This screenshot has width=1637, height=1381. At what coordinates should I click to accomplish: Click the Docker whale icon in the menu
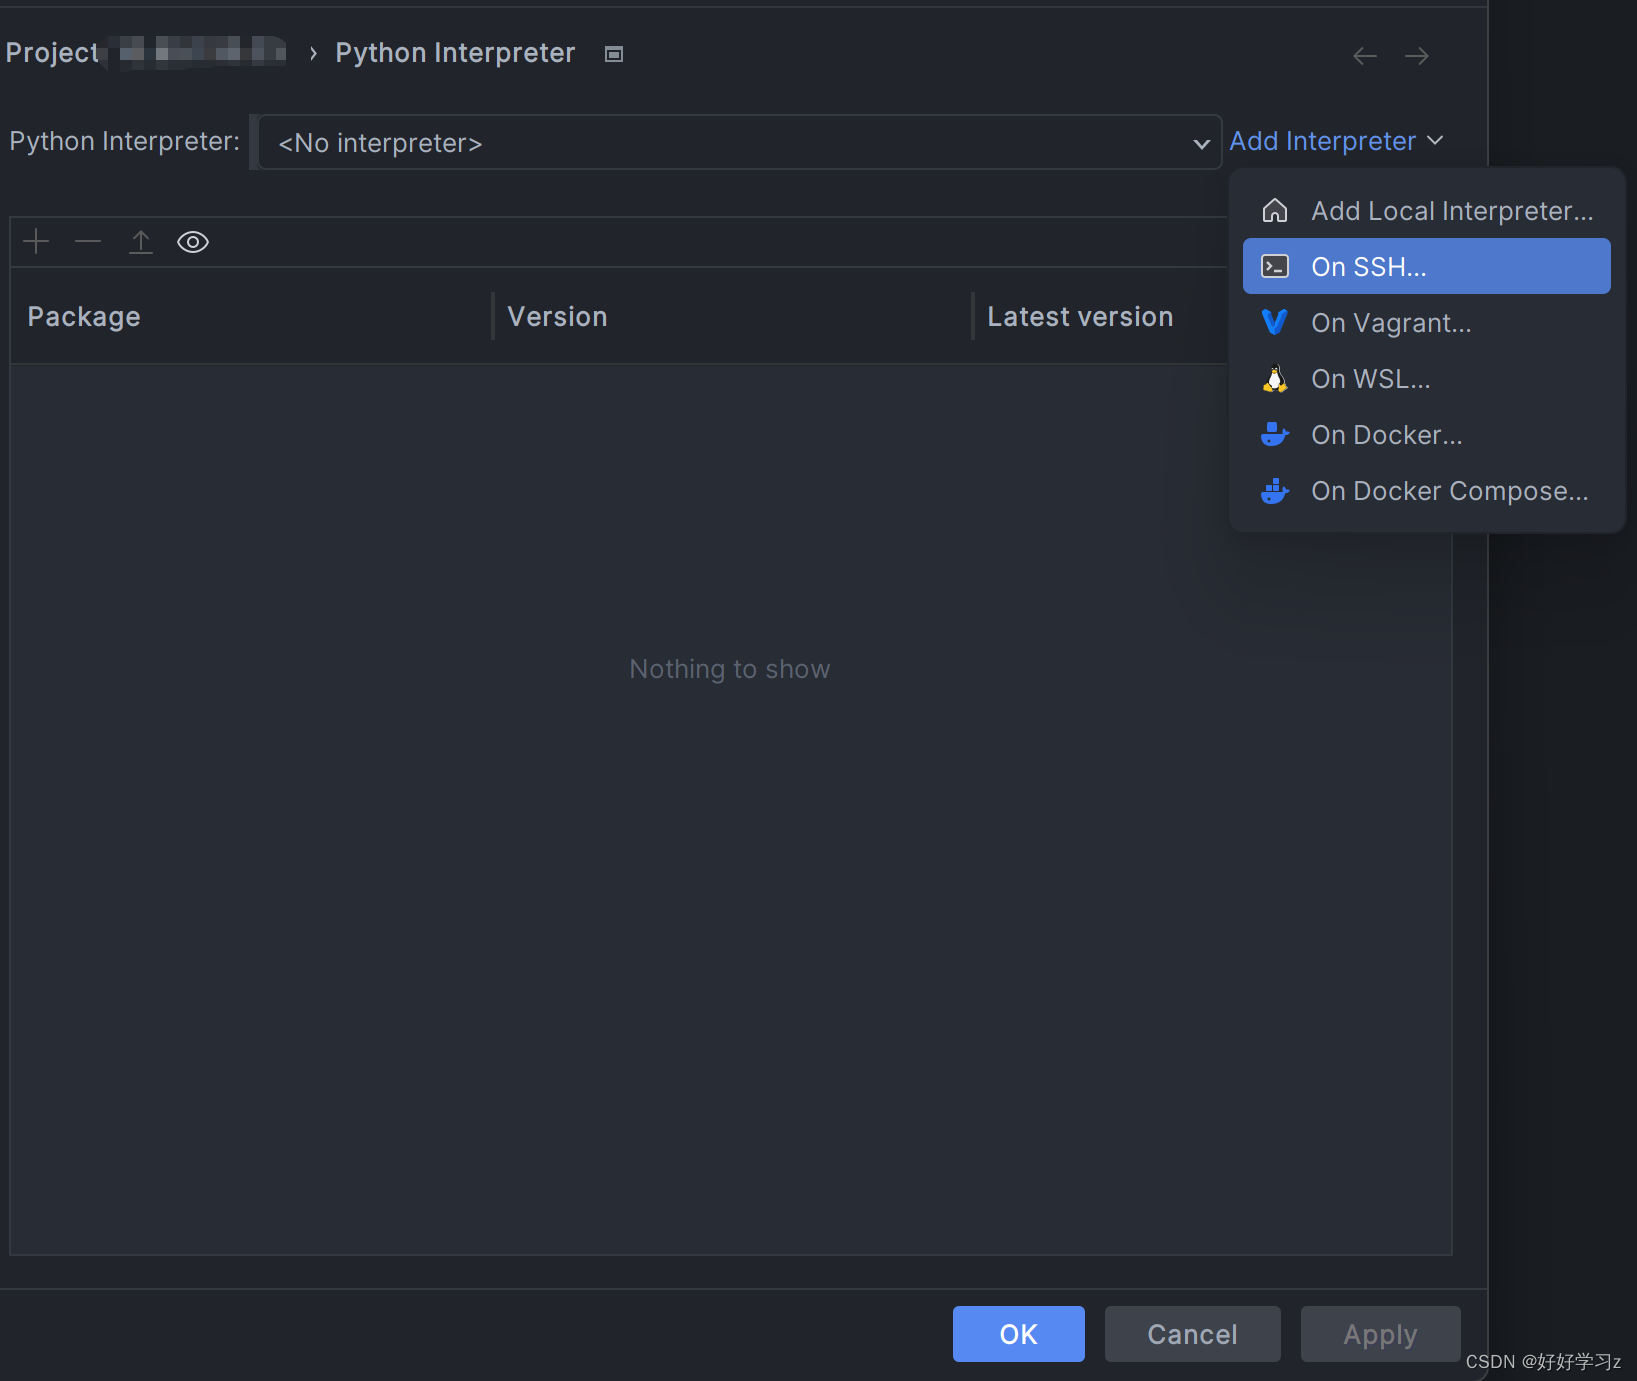point(1274,434)
